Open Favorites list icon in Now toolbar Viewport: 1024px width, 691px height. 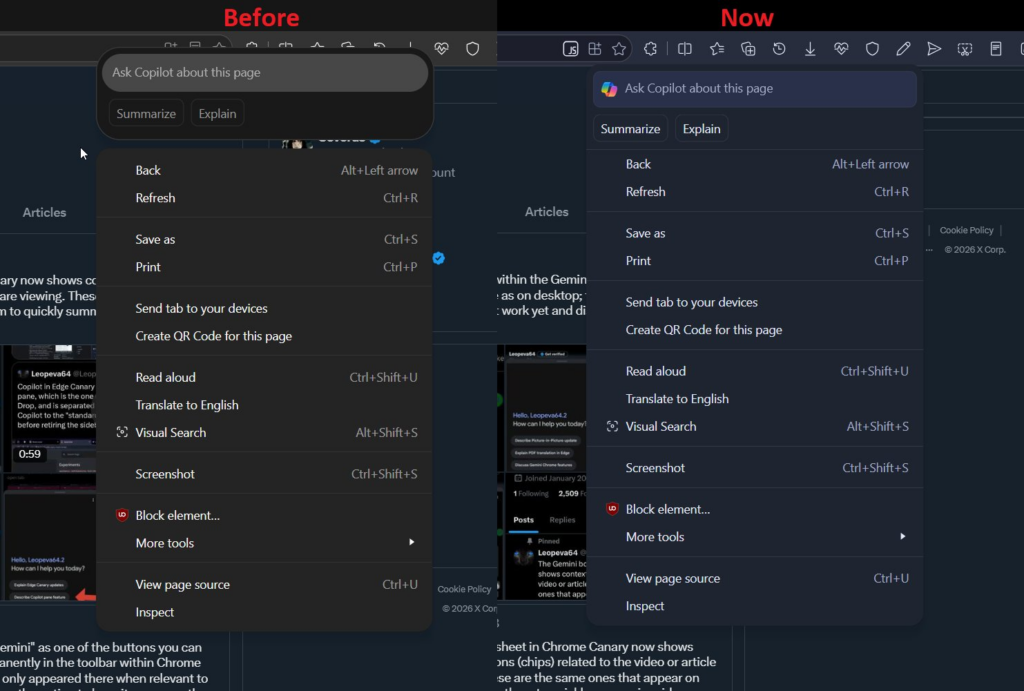pyautogui.click(x=716, y=49)
